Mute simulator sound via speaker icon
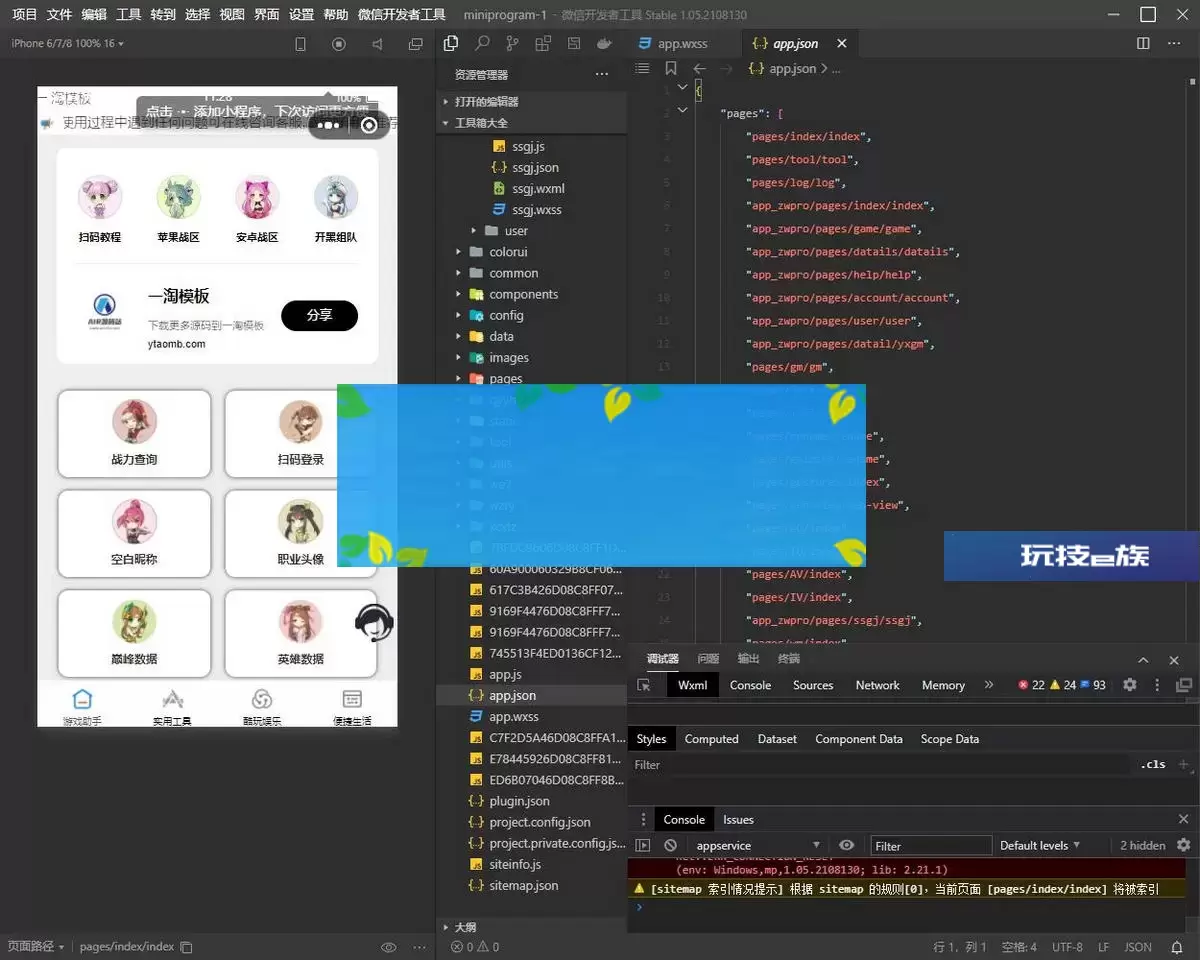The height and width of the screenshot is (960, 1200). (x=377, y=44)
